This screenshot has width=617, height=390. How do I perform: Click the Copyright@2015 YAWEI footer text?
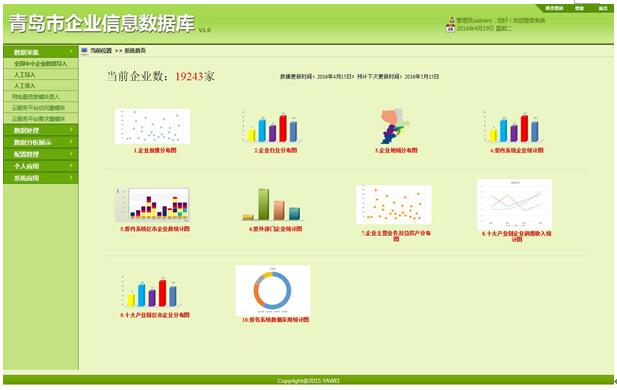pos(308,381)
